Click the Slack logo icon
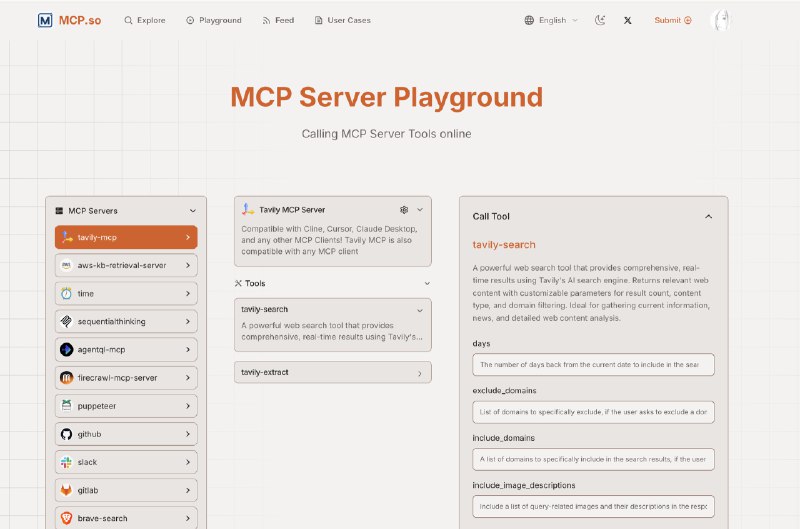The image size is (800, 529). tap(66, 462)
